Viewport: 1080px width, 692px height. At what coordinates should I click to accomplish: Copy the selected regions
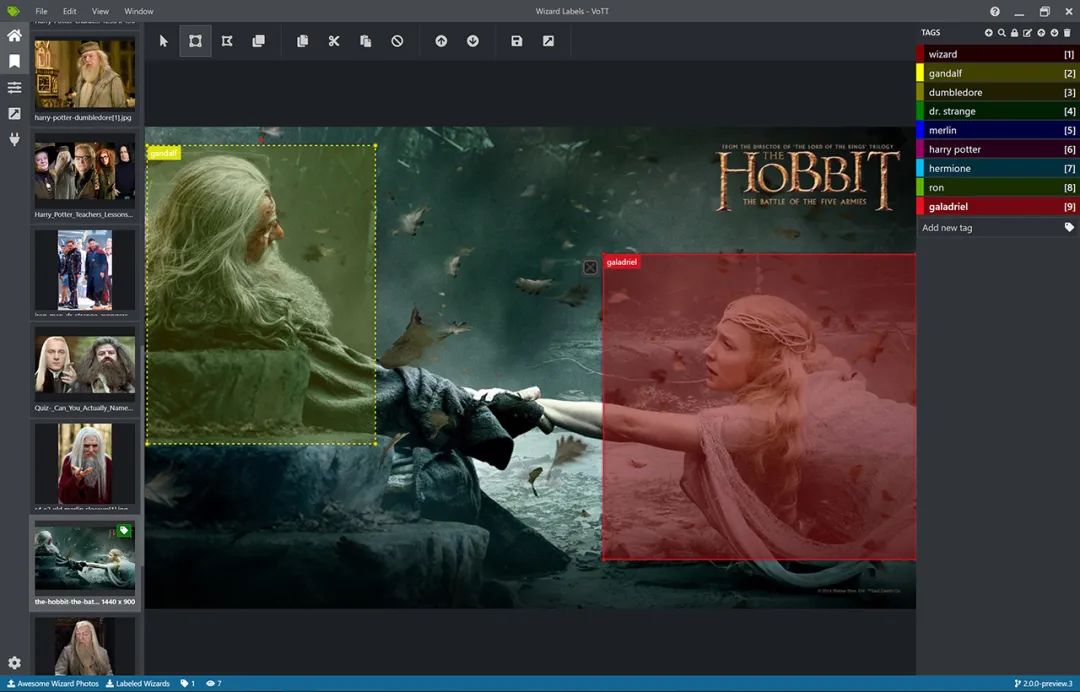pyautogui.click(x=302, y=41)
